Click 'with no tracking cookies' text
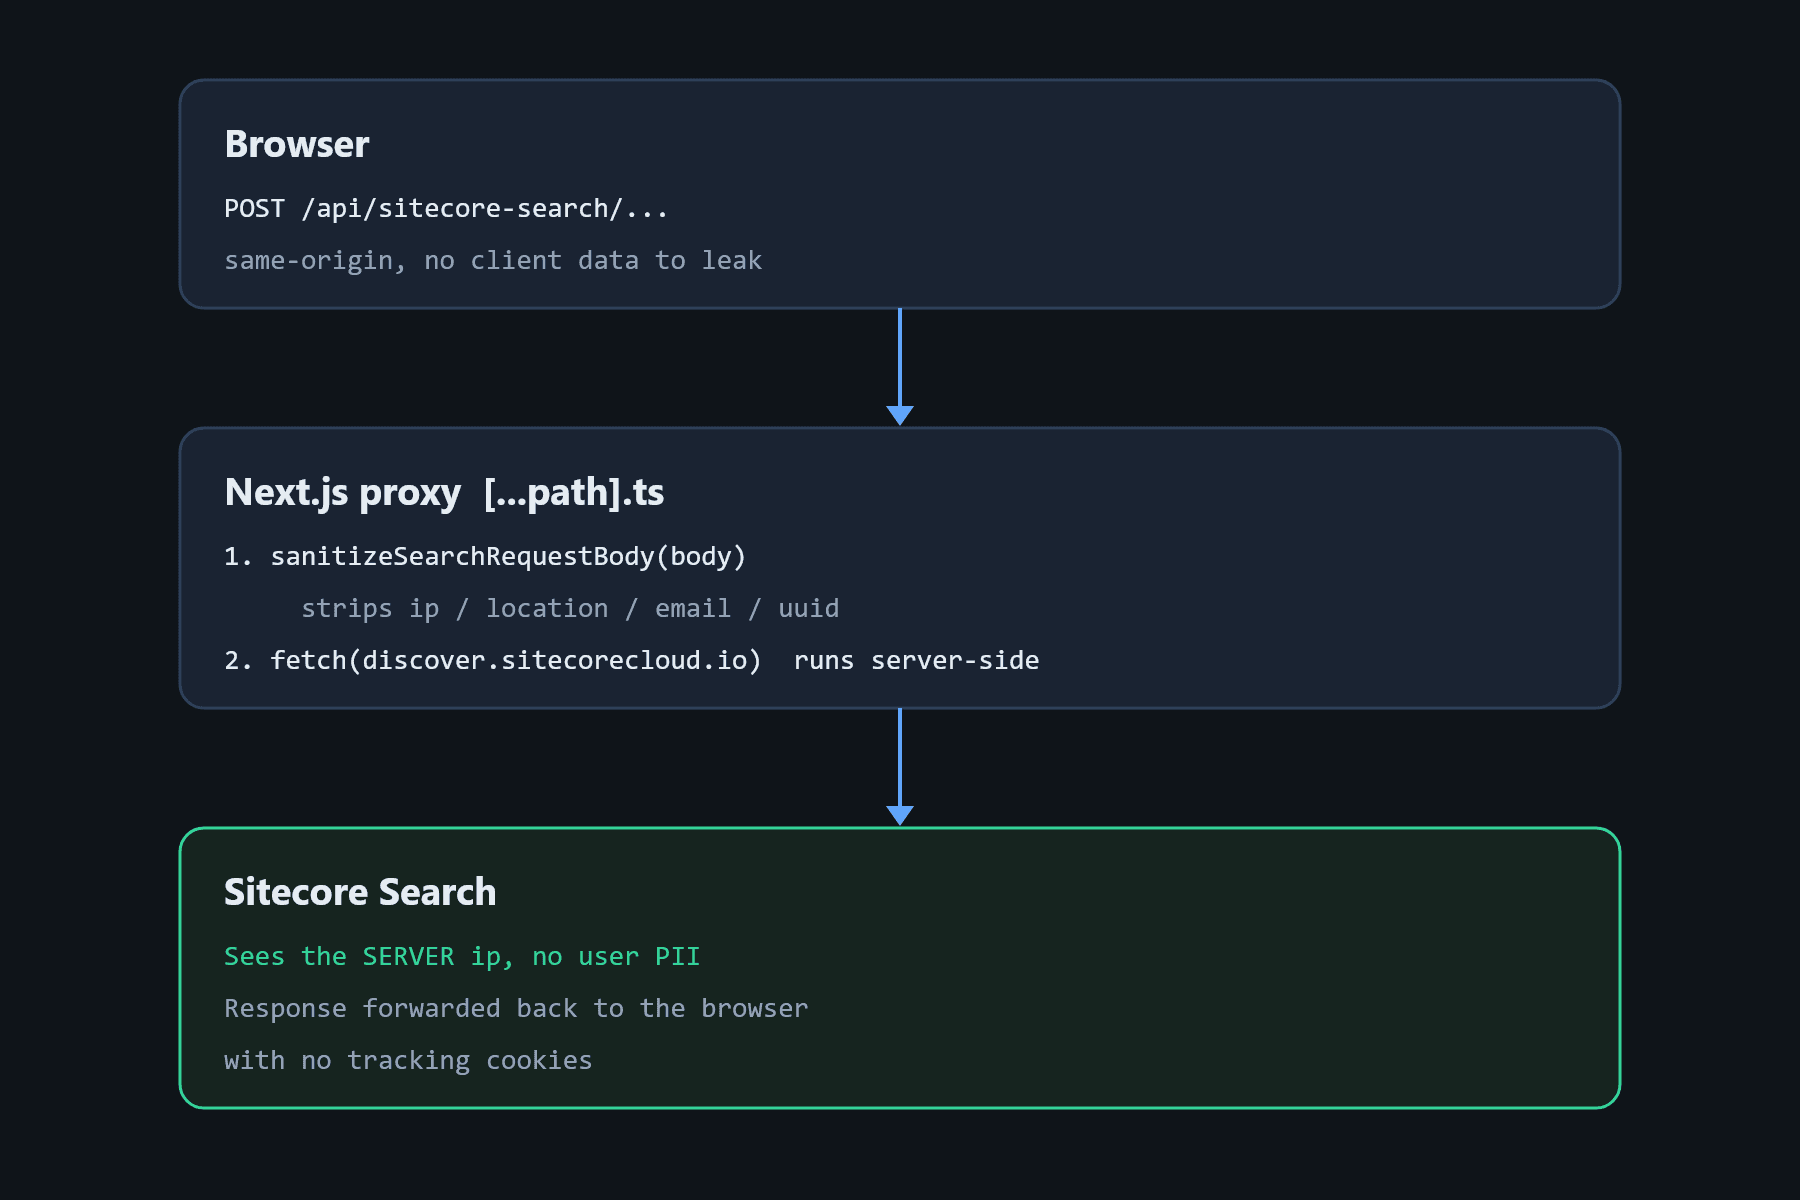This screenshot has width=1800, height=1200. [x=408, y=1060]
